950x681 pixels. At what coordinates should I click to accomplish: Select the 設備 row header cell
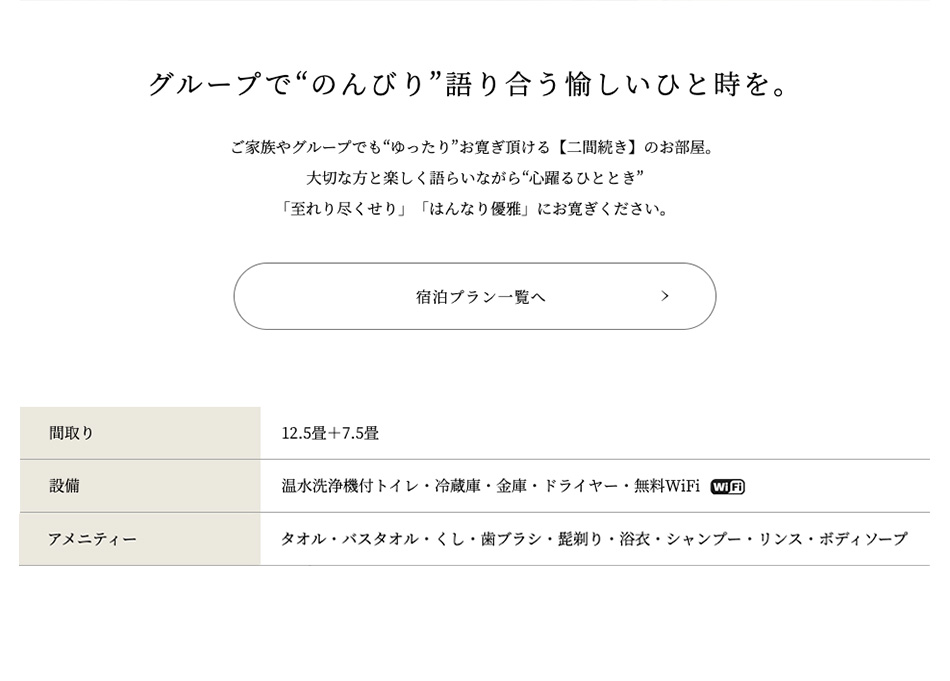click(x=140, y=486)
